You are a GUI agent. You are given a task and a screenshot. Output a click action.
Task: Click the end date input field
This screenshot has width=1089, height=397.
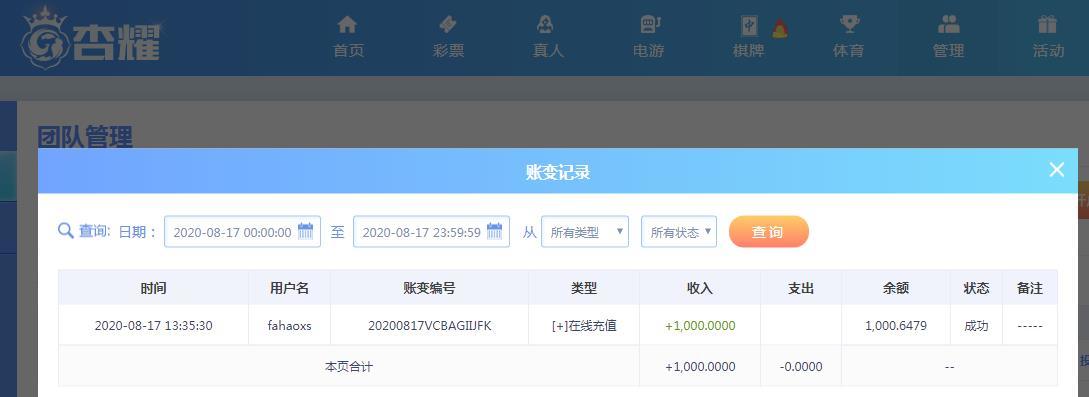click(431, 232)
